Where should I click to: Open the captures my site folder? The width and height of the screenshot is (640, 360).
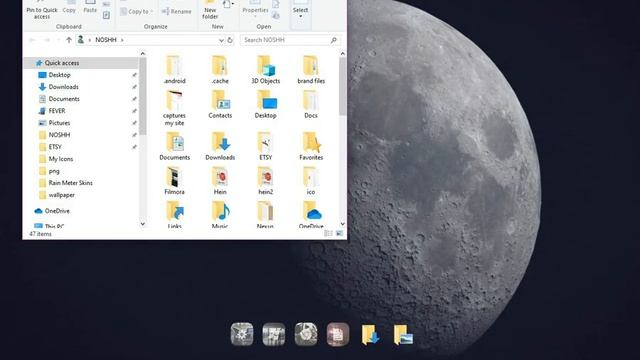(x=174, y=108)
